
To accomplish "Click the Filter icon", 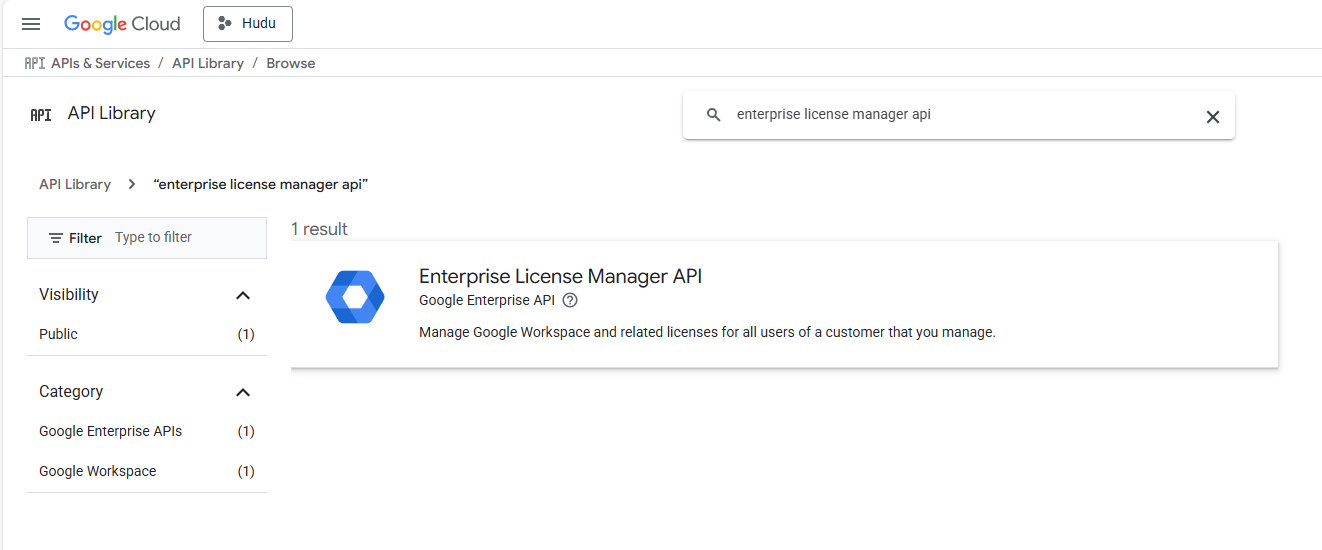I will (56, 238).
